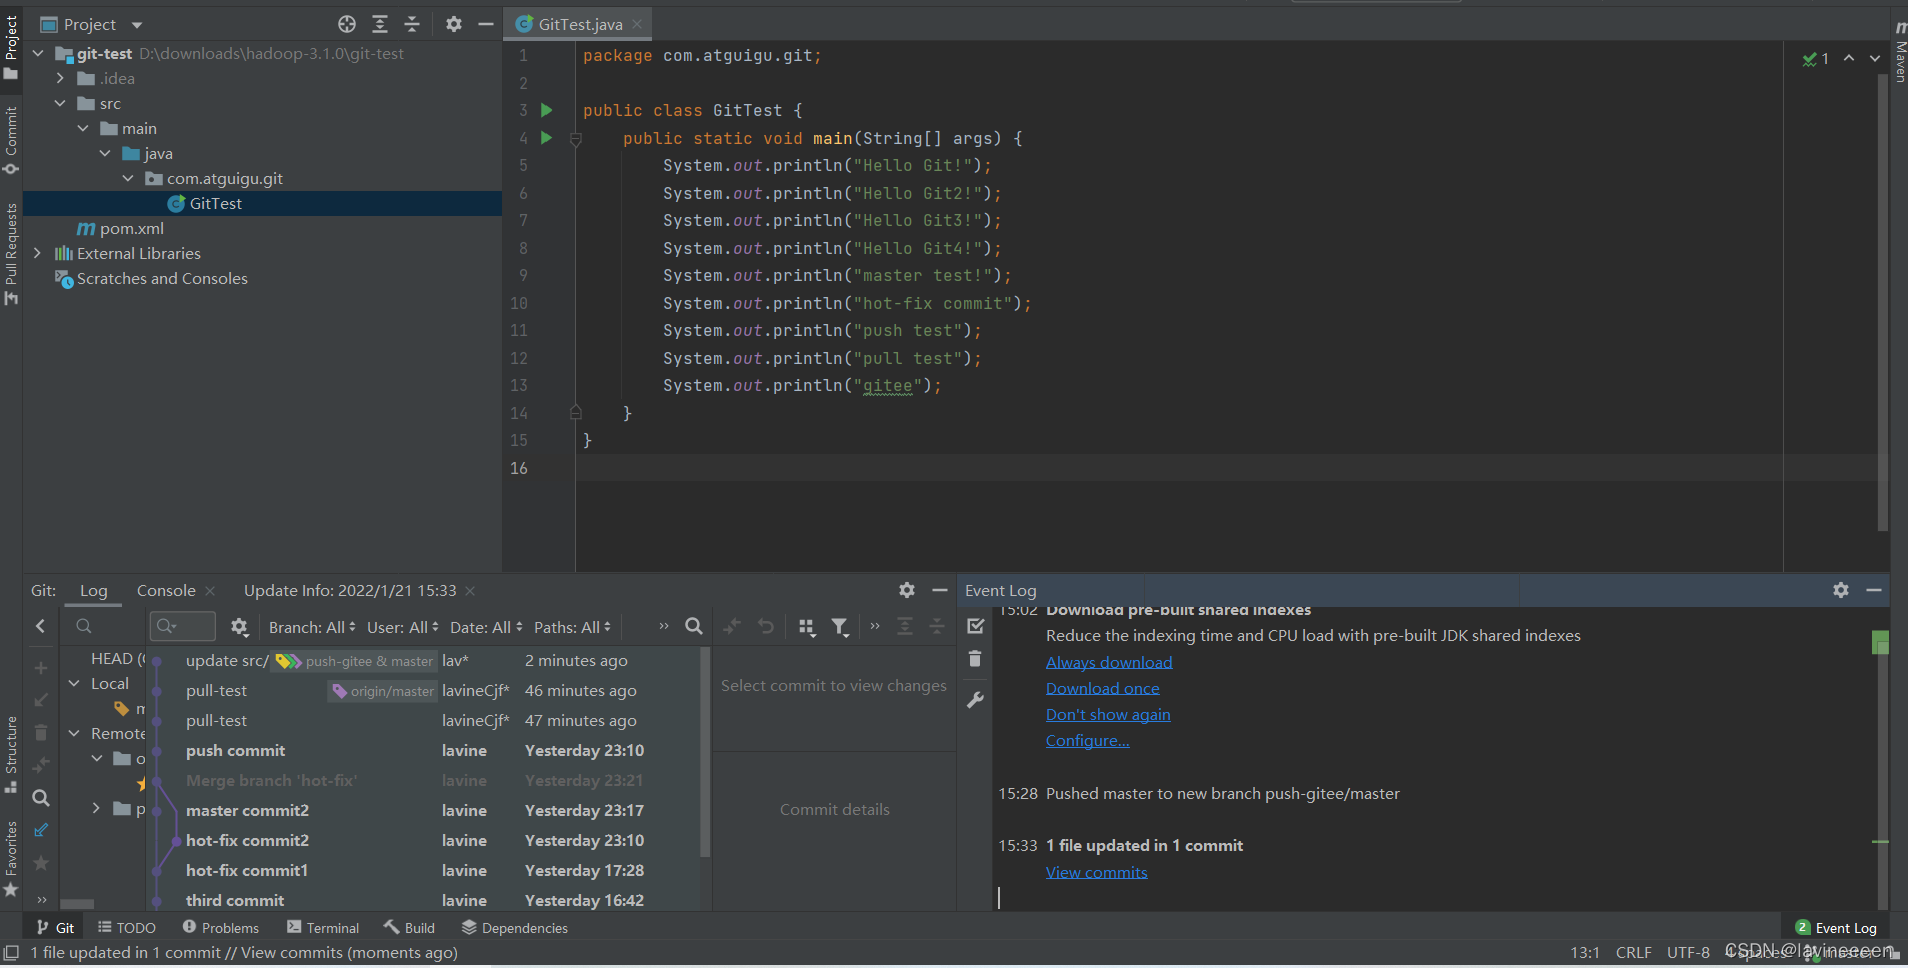This screenshot has width=1908, height=968.
Task: Open the Date: All filter dropdown
Action: 486,627
